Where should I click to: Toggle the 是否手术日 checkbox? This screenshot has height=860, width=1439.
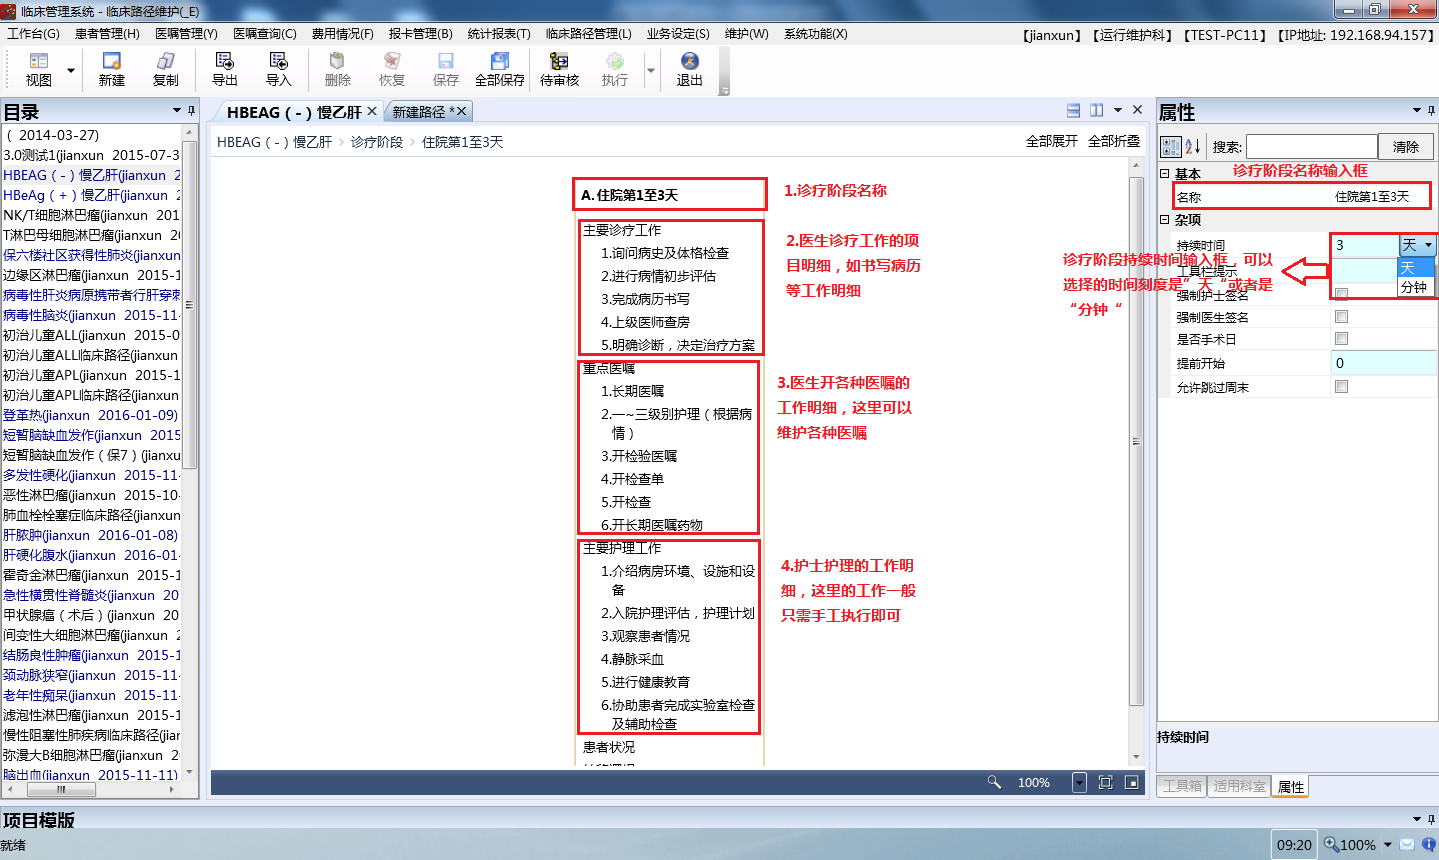(1341, 339)
